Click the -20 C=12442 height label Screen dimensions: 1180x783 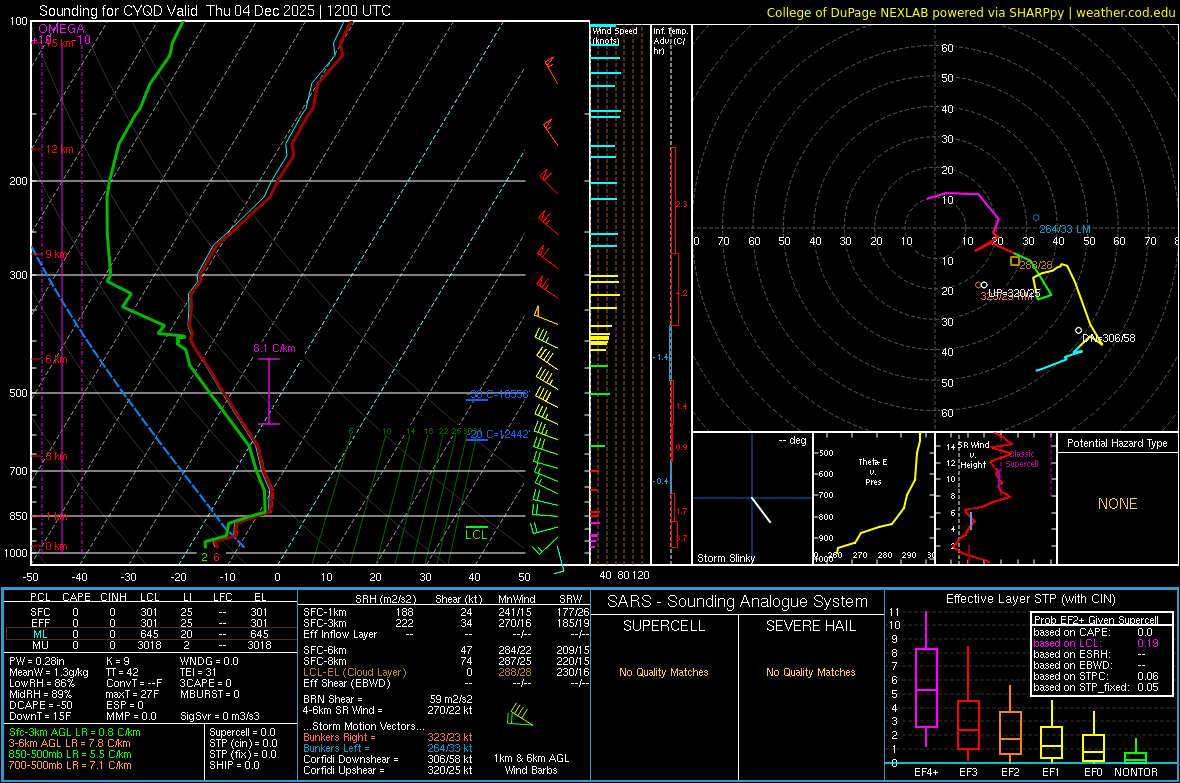[x=498, y=434]
